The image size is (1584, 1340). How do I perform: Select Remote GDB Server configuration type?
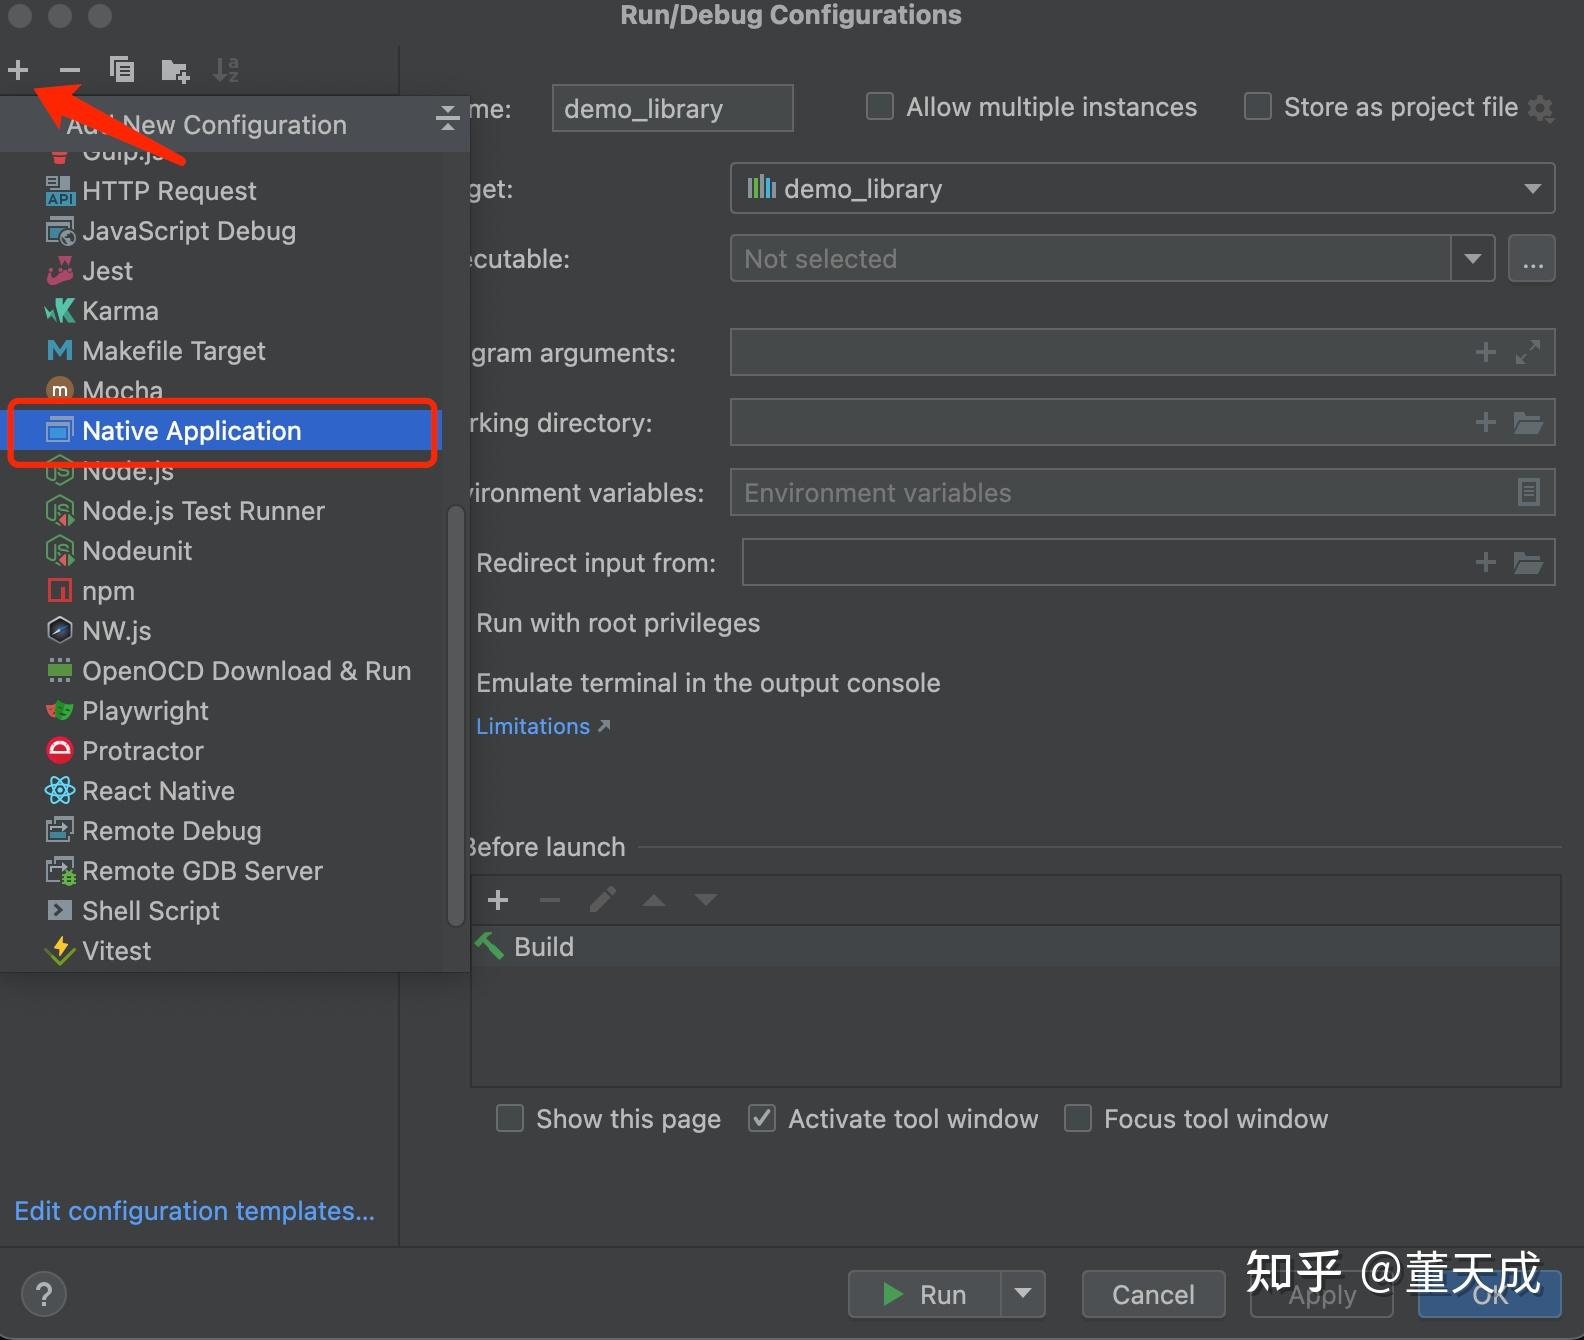coord(221,871)
